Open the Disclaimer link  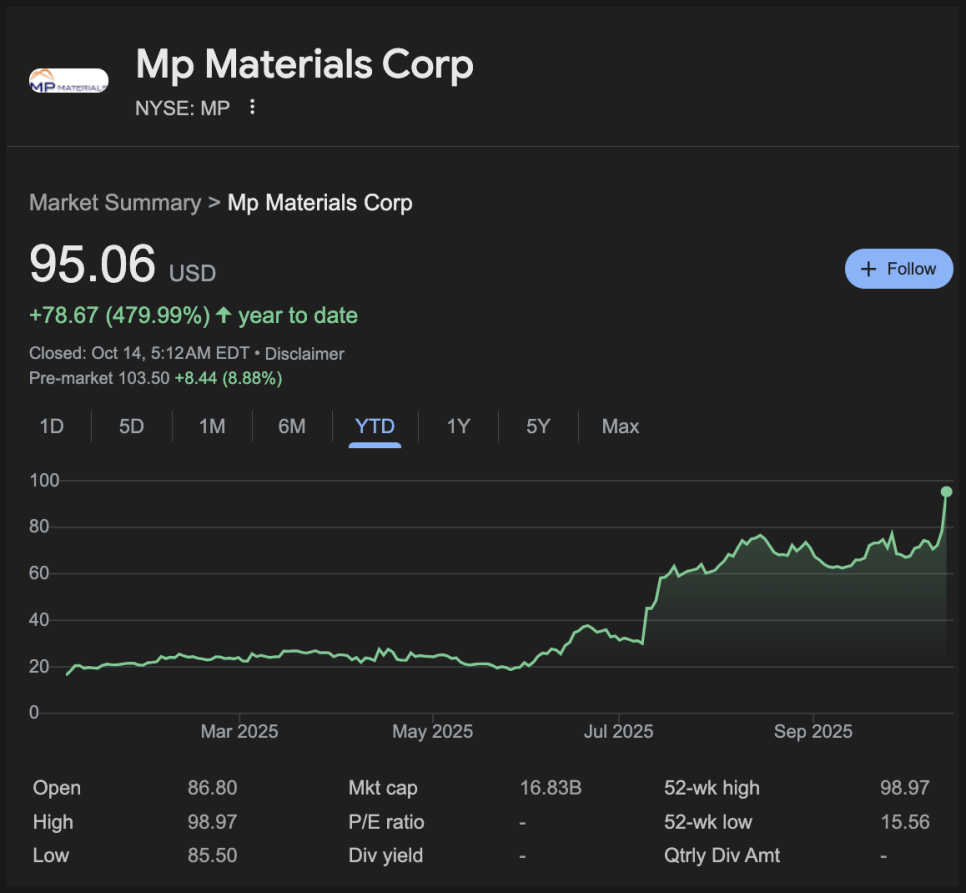point(304,354)
